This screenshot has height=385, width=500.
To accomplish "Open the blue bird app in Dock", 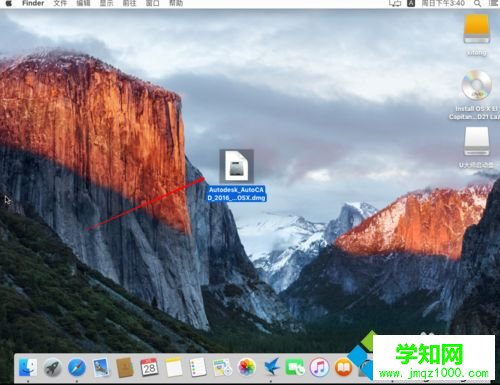I will click(x=271, y=367).
